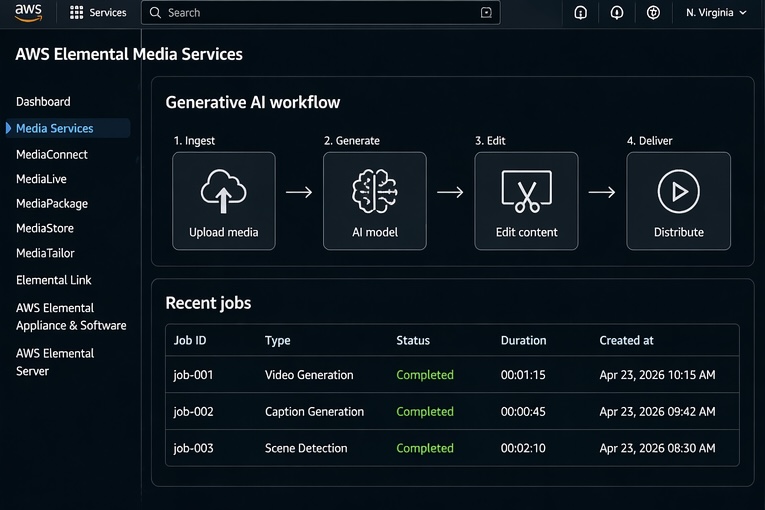Open Dashboard in the sidebar
765x510 pixels.
[43, 102]
